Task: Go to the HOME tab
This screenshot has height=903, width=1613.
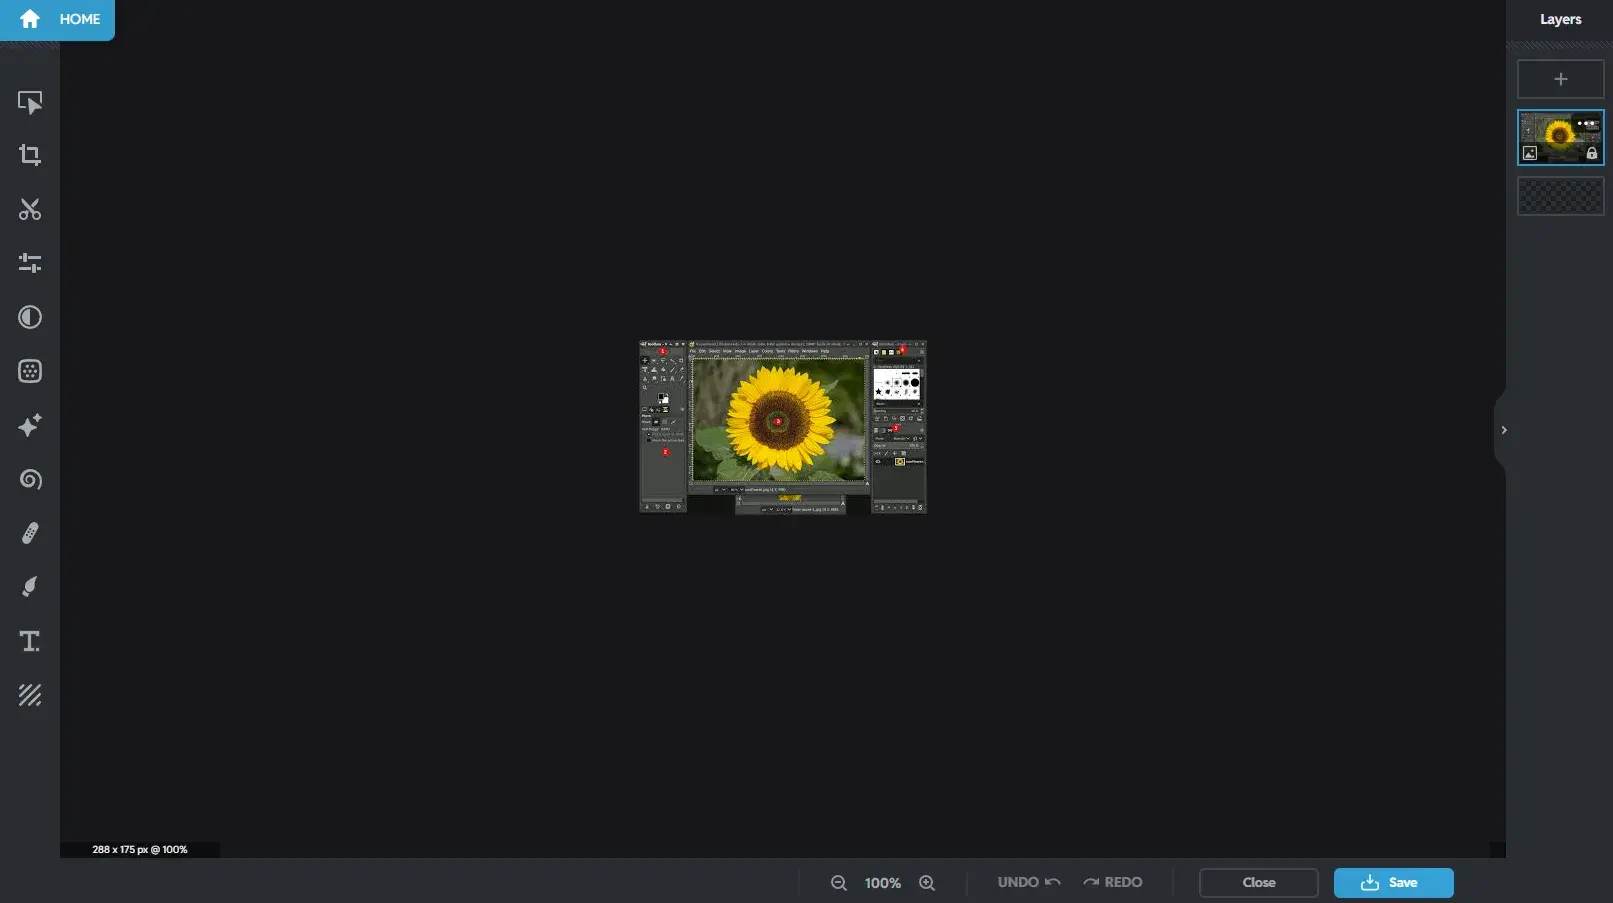Action: (58, 19)
